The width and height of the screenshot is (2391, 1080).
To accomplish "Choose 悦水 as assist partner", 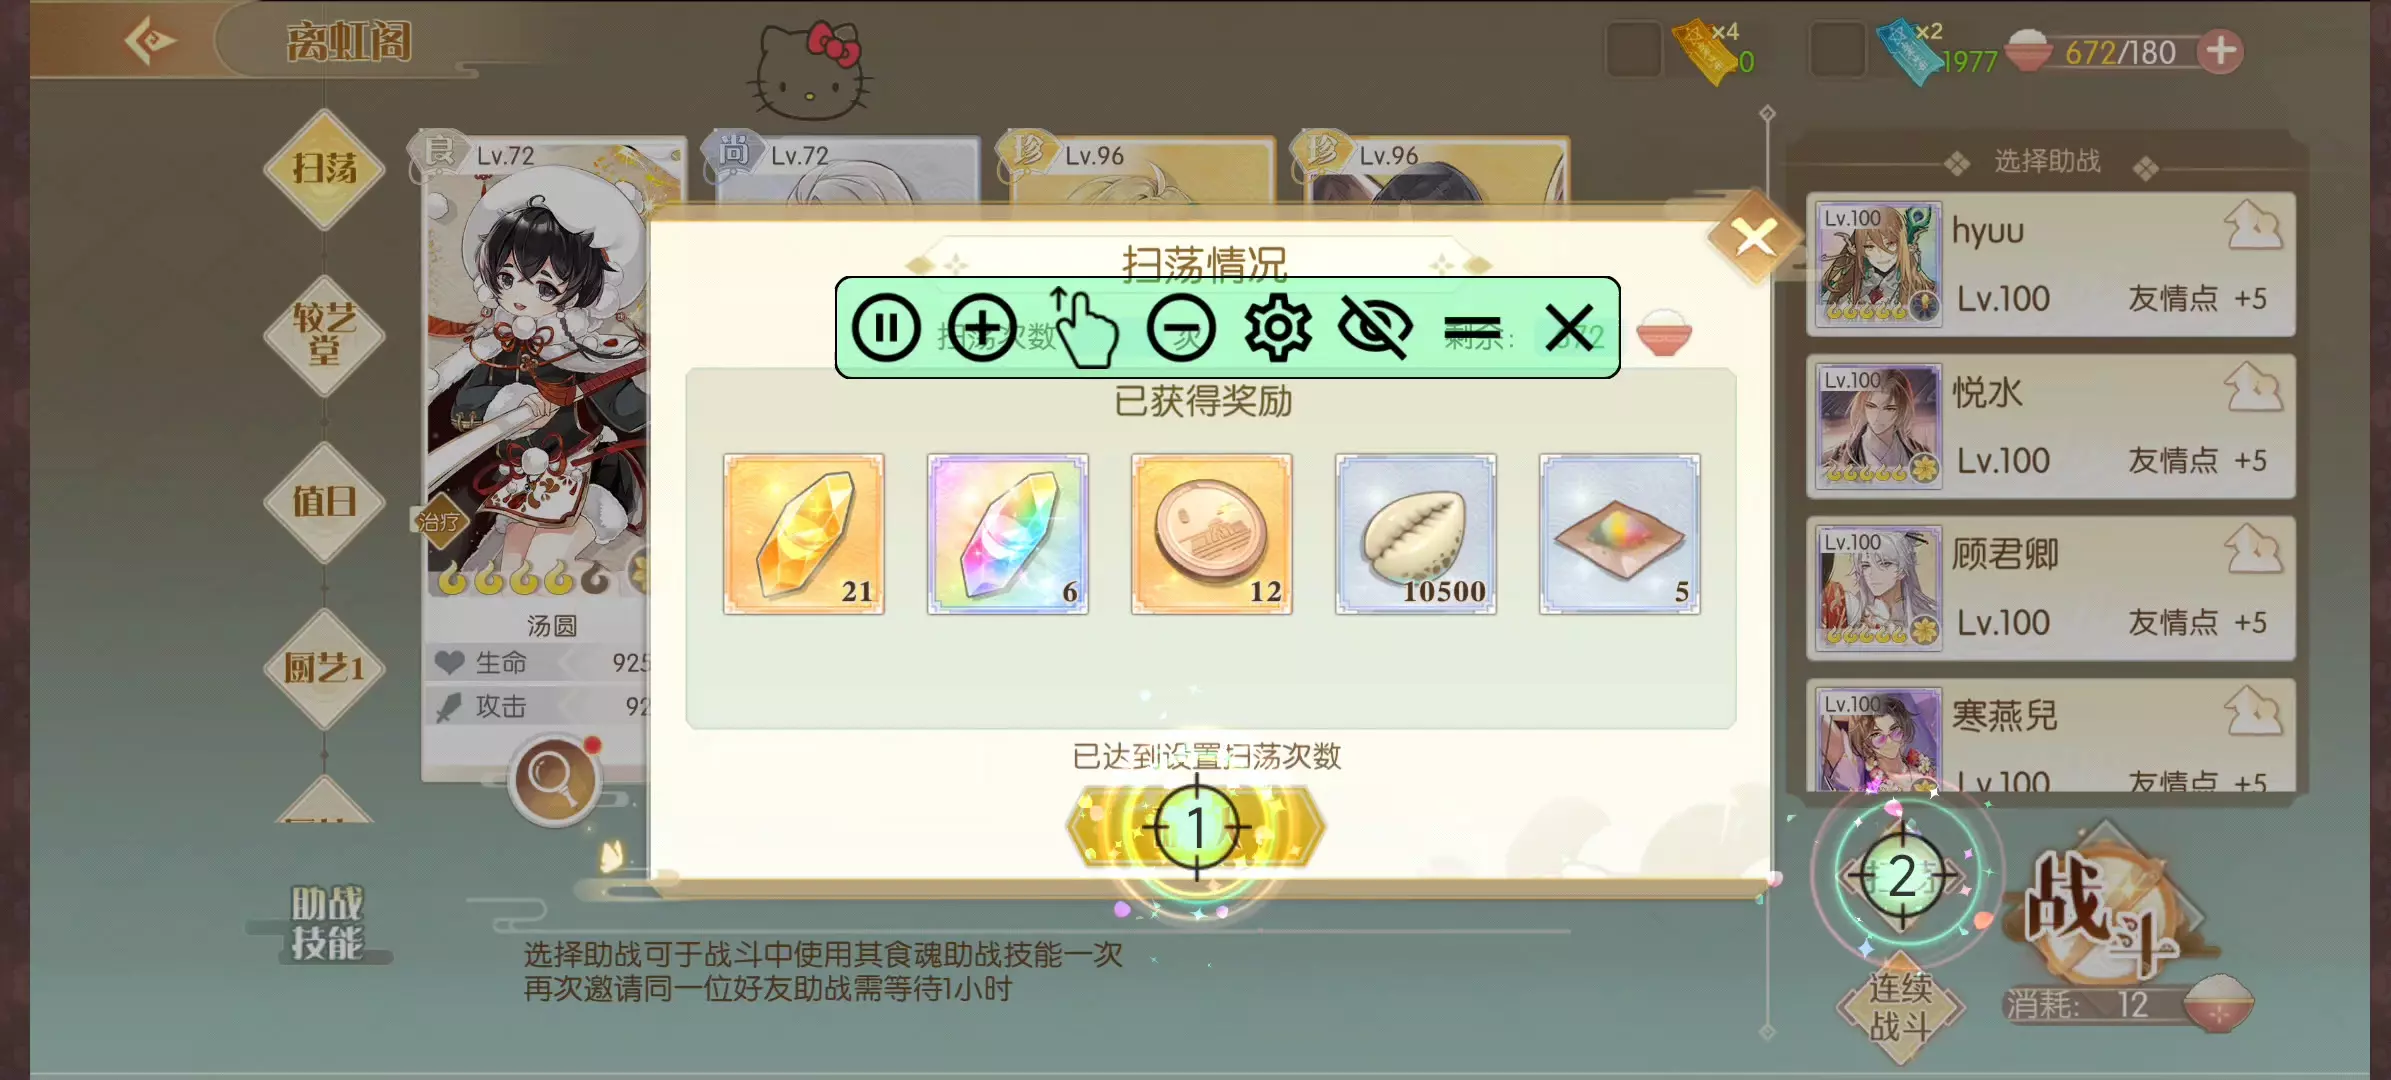I will tap(2050, 426).
